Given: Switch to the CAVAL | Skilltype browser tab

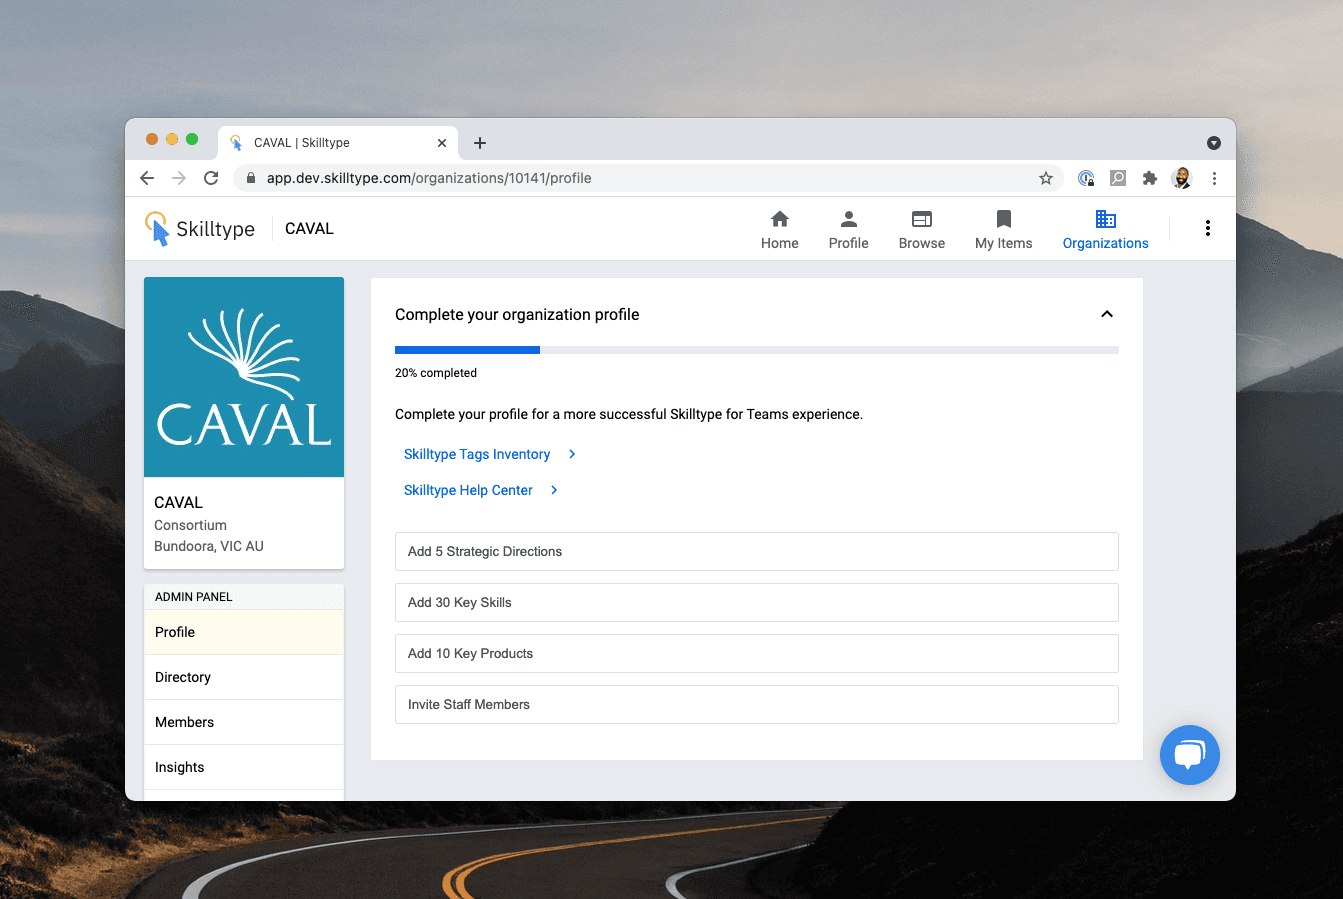Looking at the screenshot, I should click(x=338, y=143).
